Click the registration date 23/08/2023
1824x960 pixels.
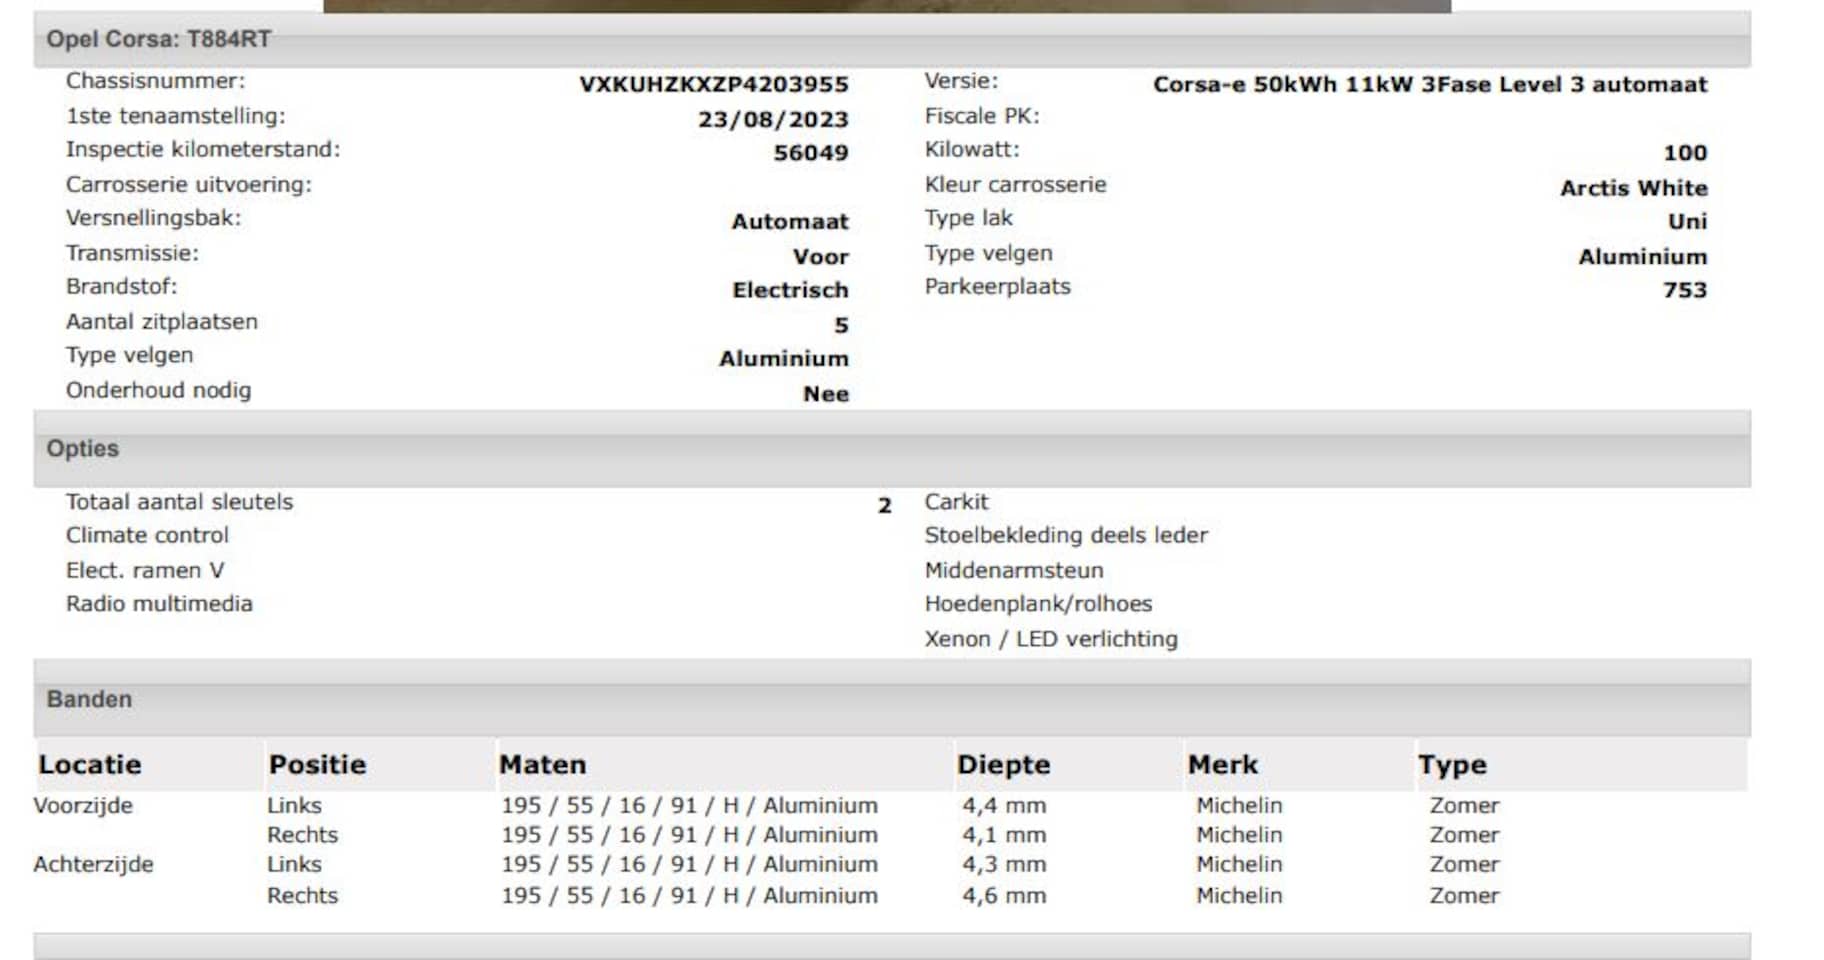tap(773, 119)
